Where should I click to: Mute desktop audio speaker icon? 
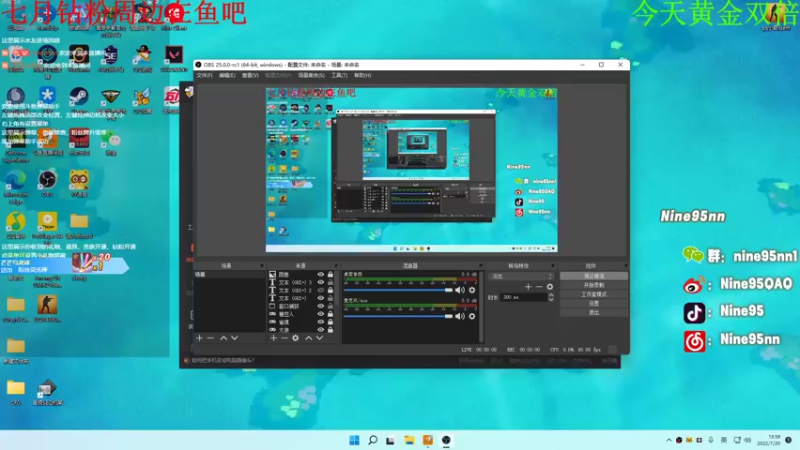pos(460,290)
